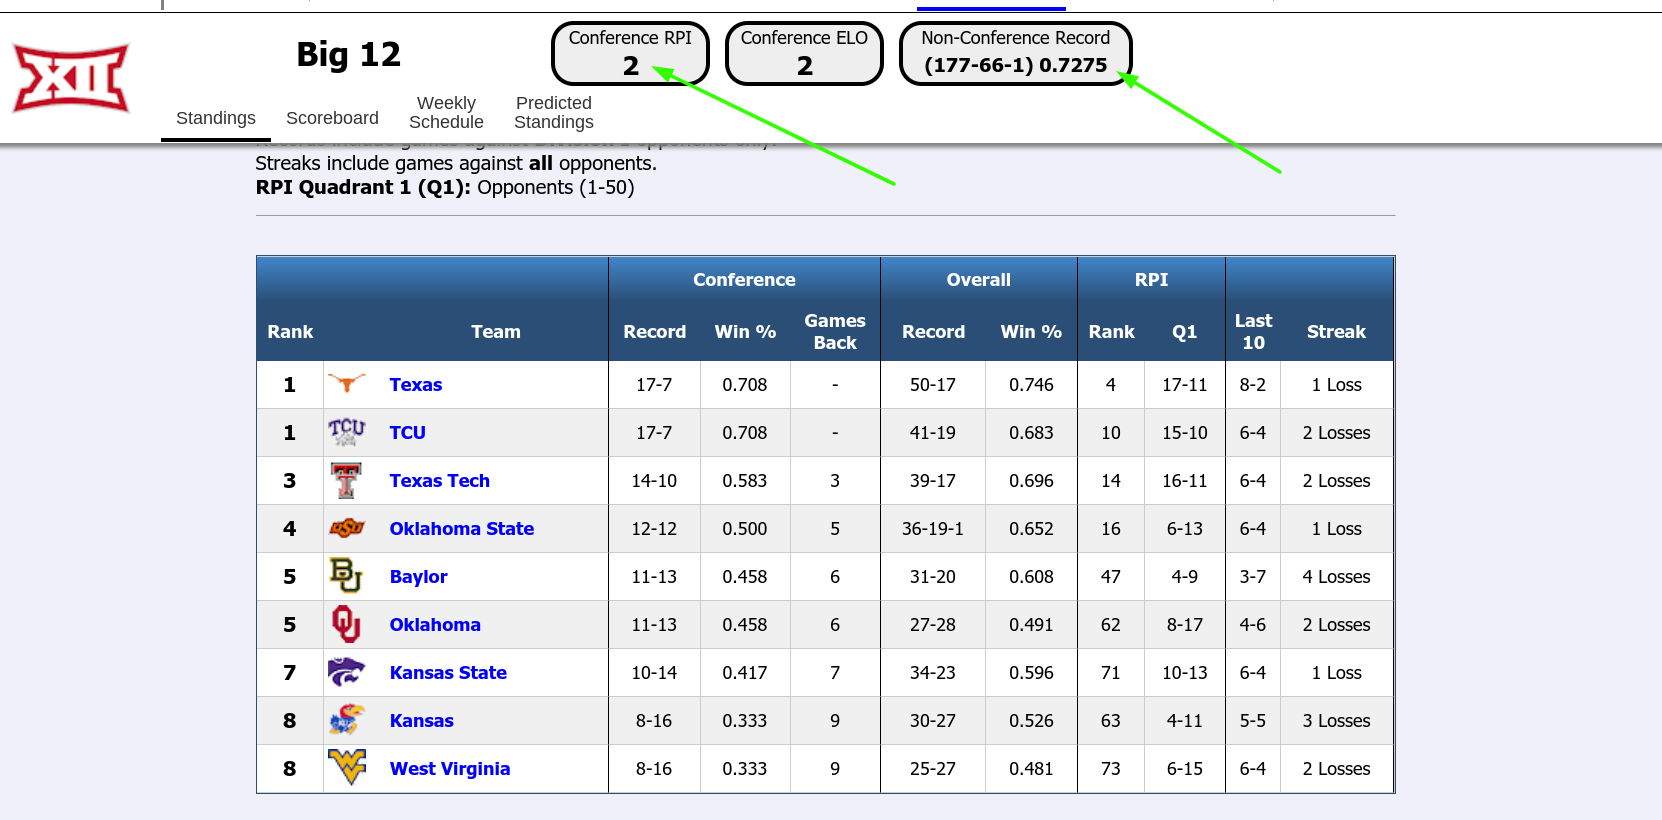
Task: Open the Oklahoma team link
Action: (x=435, y=625)
